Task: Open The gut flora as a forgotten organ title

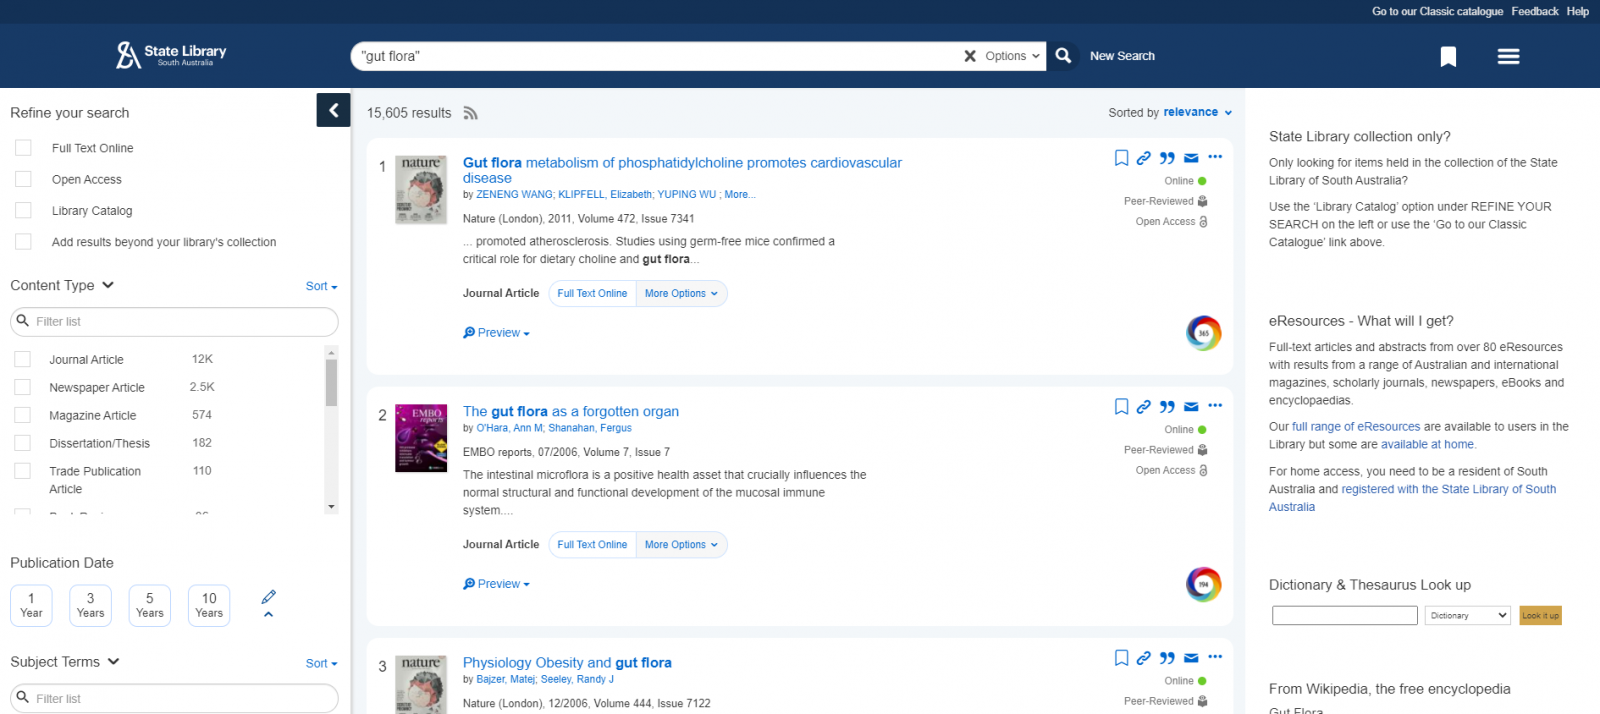Action: pyautogui.click(x=571, y=411)
